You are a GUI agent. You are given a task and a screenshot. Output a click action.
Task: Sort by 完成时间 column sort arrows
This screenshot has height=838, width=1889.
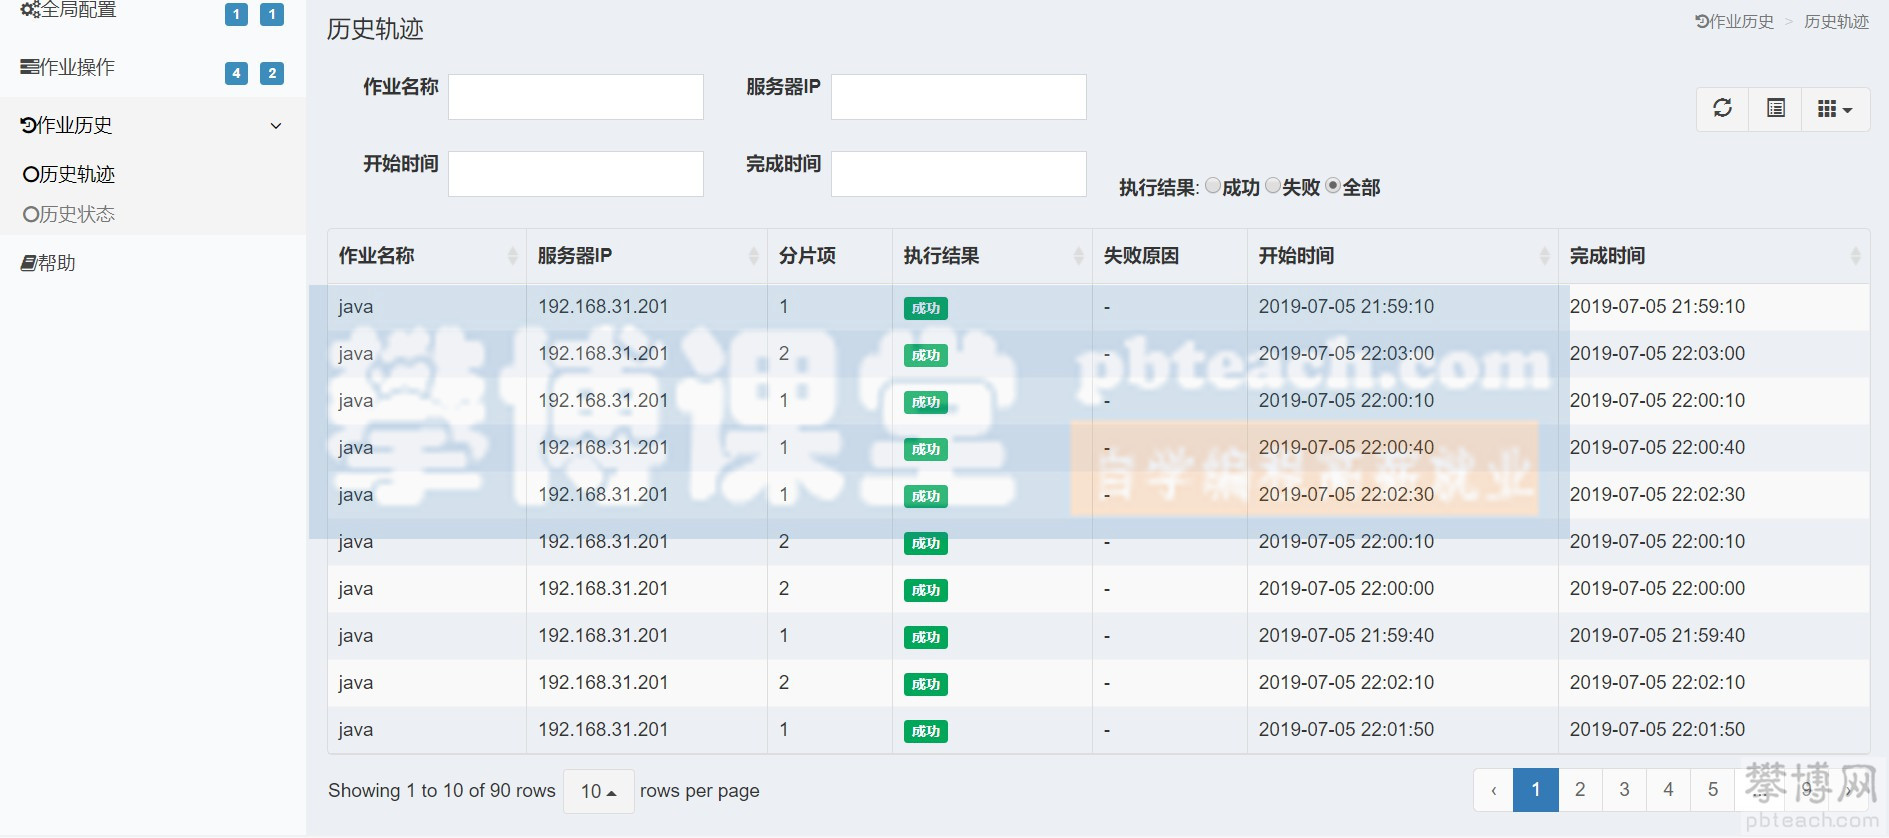coord(1855,256)
